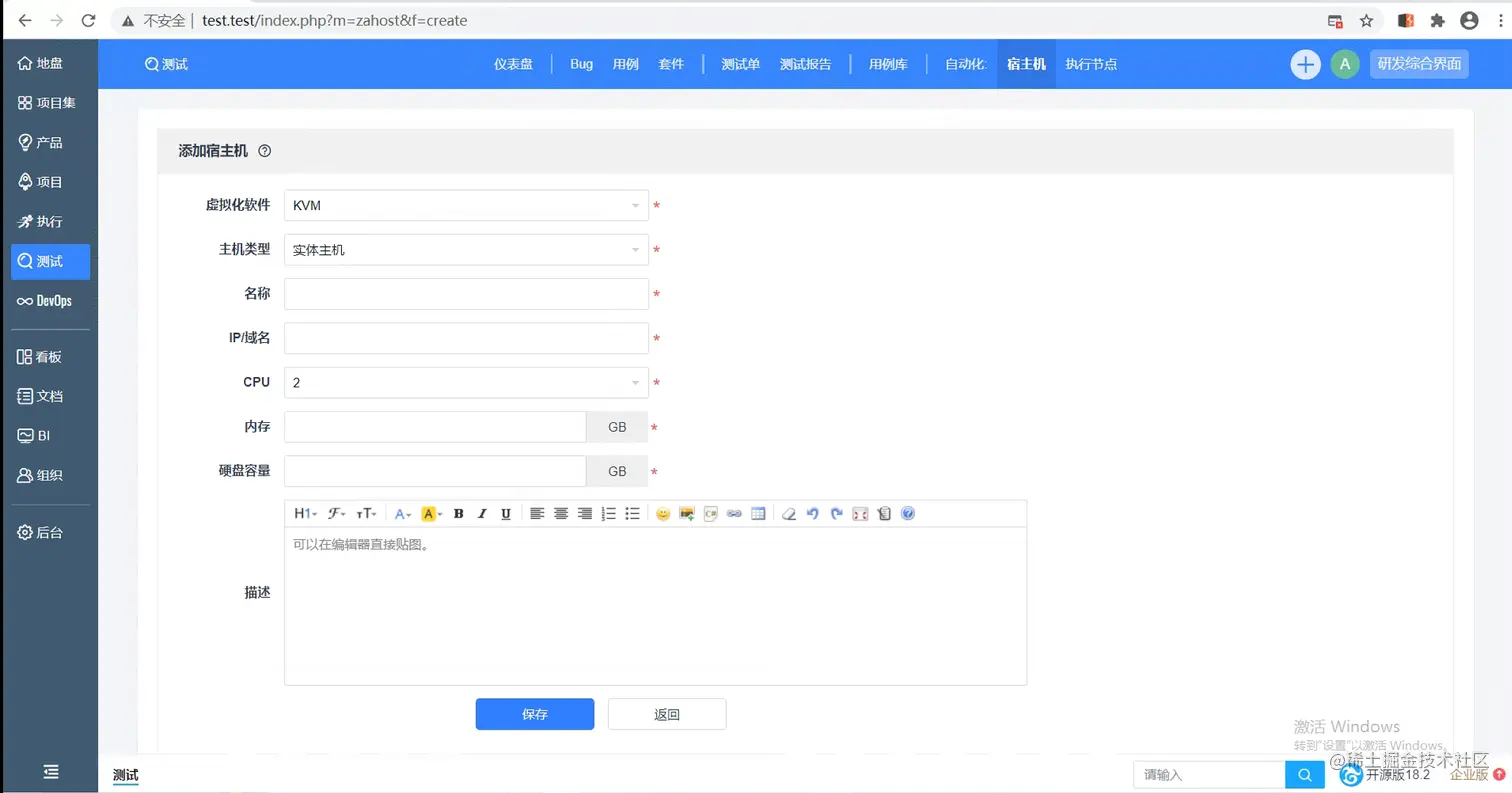Click the help icon beside 添加宿主机

(265, 152)
